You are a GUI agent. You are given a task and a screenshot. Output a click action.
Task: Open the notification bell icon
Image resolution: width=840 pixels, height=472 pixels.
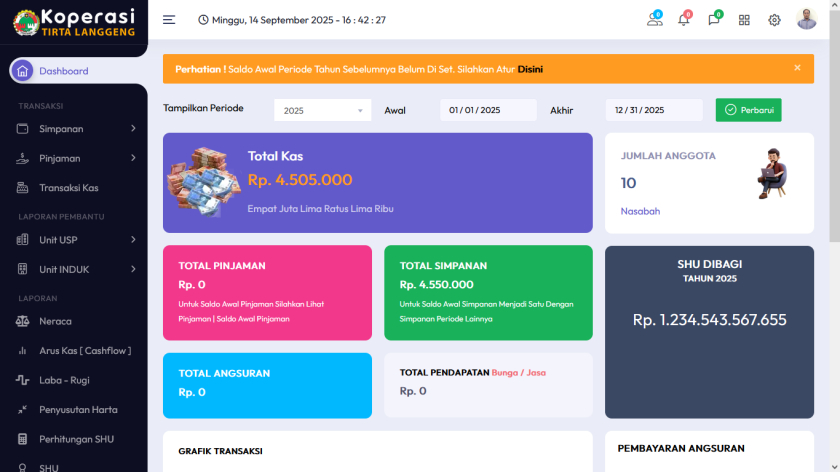tap(684, 20)
